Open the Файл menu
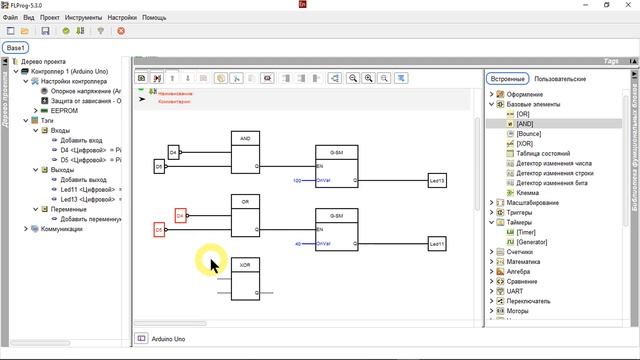The image size is (640, 360). point(10,18)
